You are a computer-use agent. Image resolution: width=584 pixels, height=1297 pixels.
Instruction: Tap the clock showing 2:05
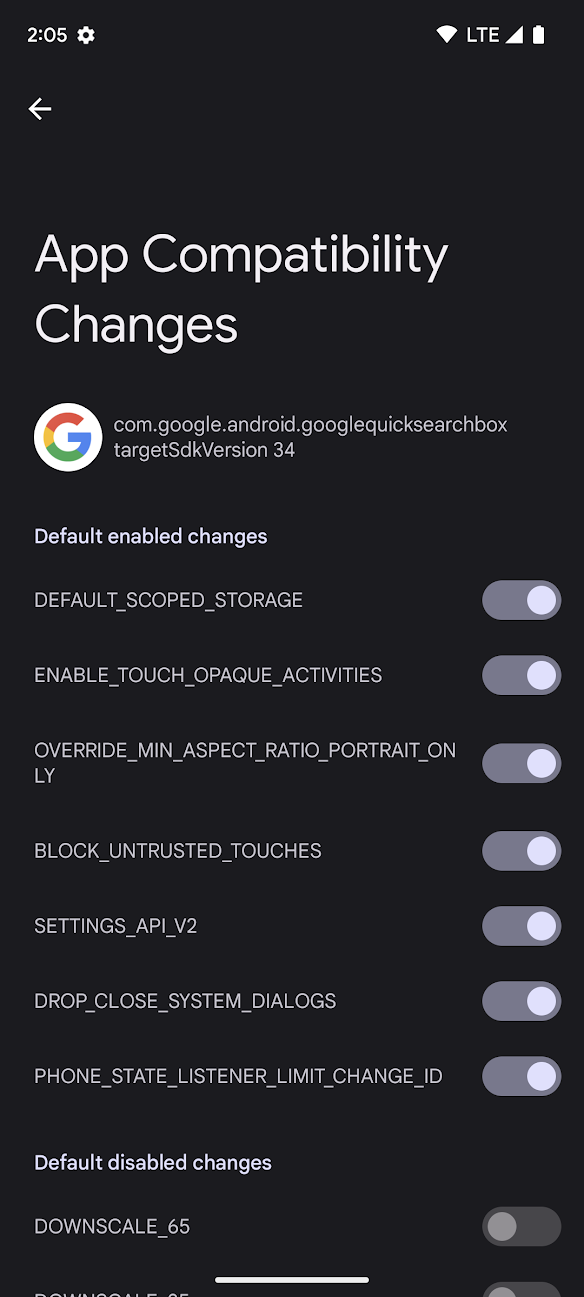coord(47,35)
